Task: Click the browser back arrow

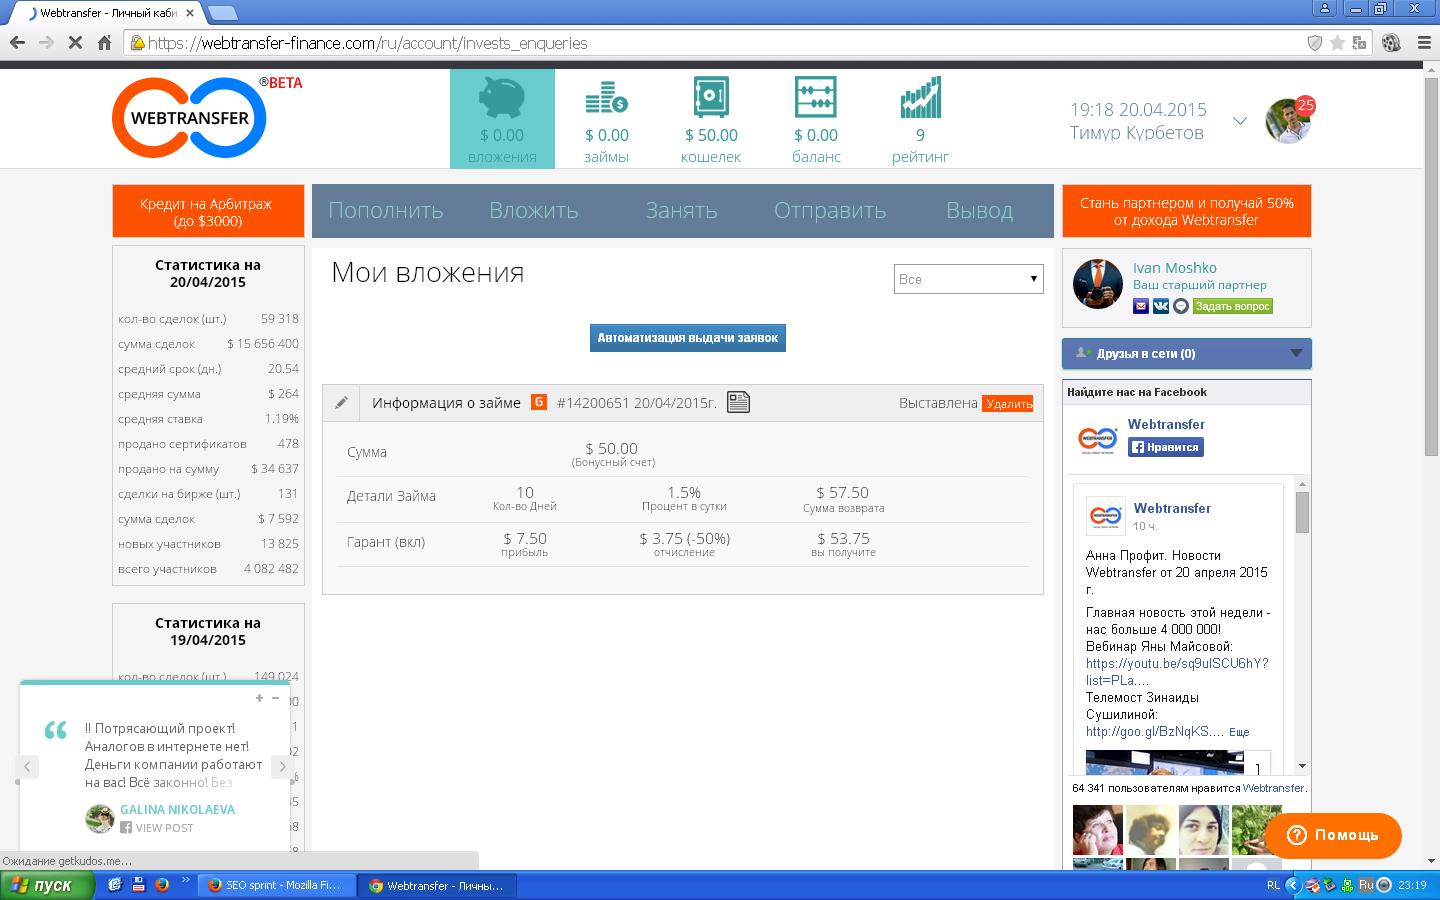Action: pyautogui.click(x=17, y=43)
